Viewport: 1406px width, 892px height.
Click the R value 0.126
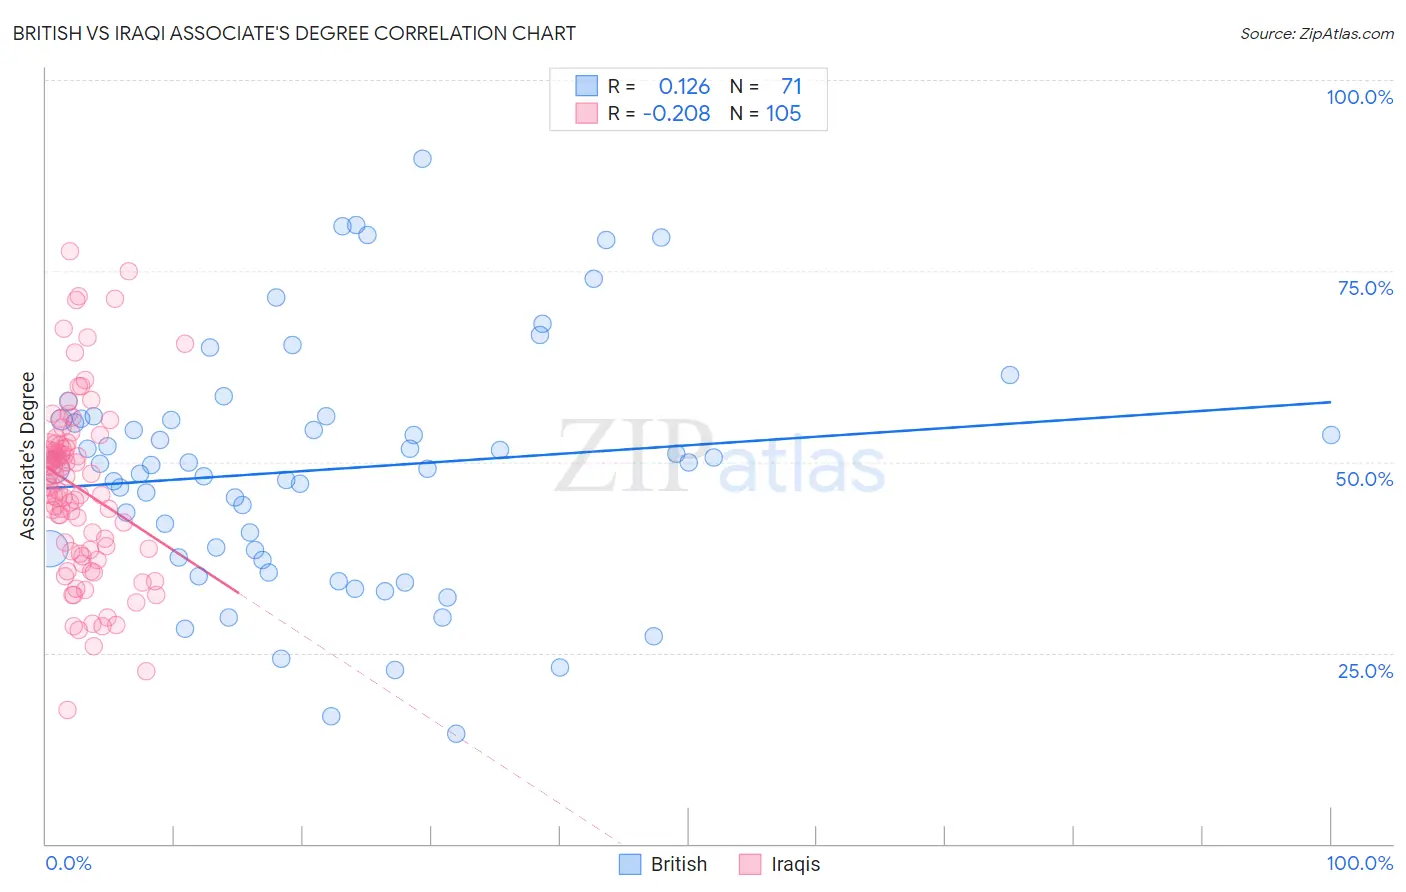pyautogui.click(x=684, y=86)
